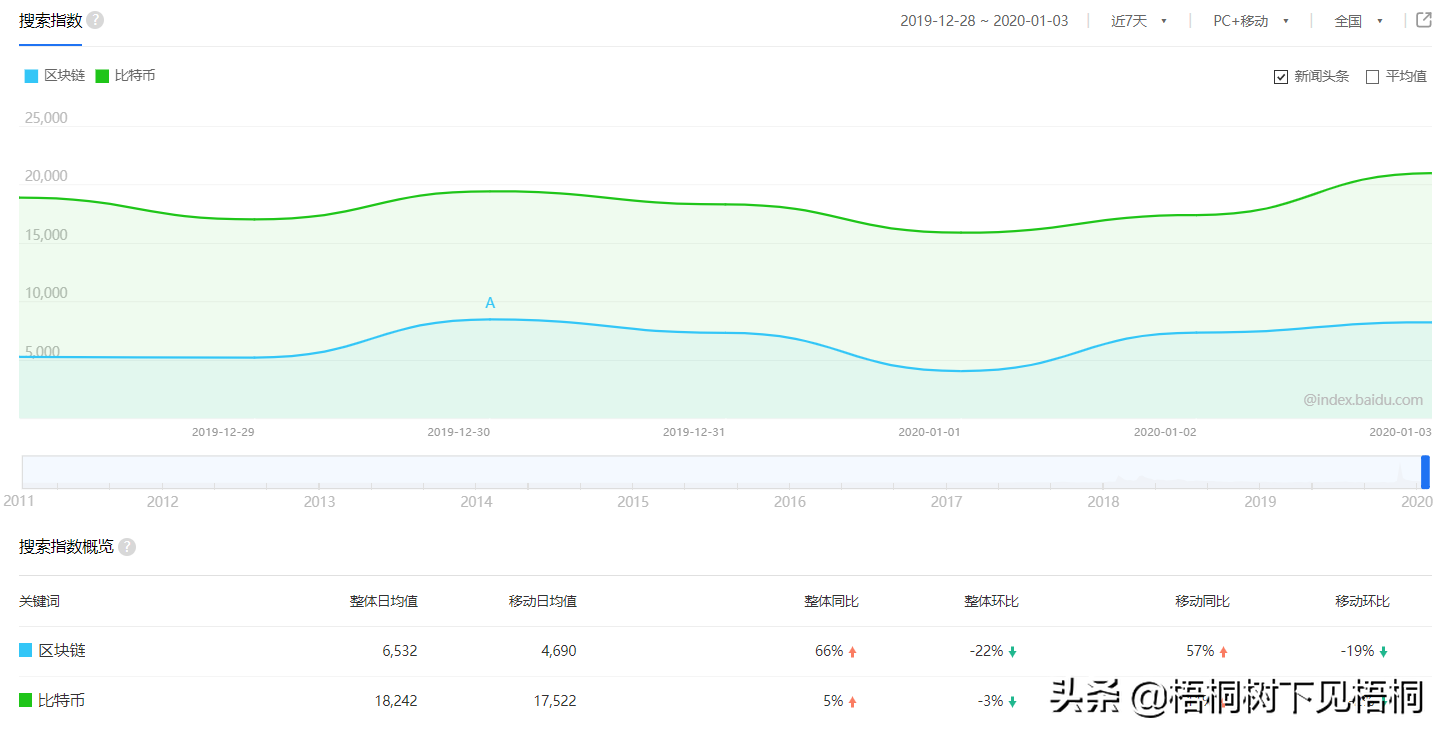Click the 移动环比 column header
The image size is (1446, 737).
point(1363,601)
